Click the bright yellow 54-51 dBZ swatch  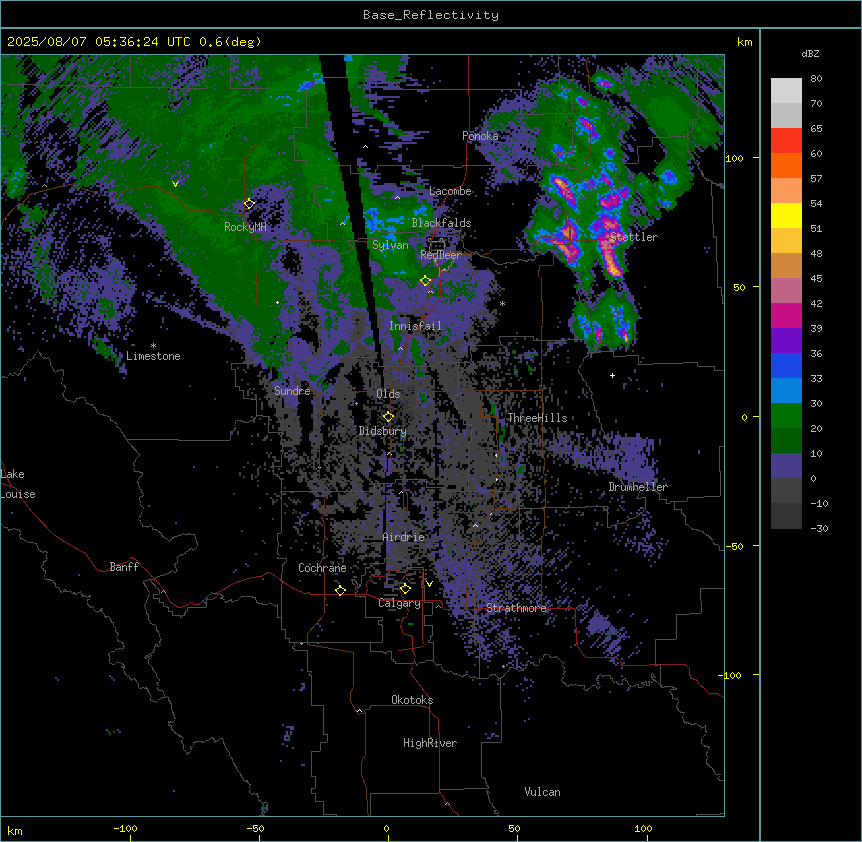786,215
